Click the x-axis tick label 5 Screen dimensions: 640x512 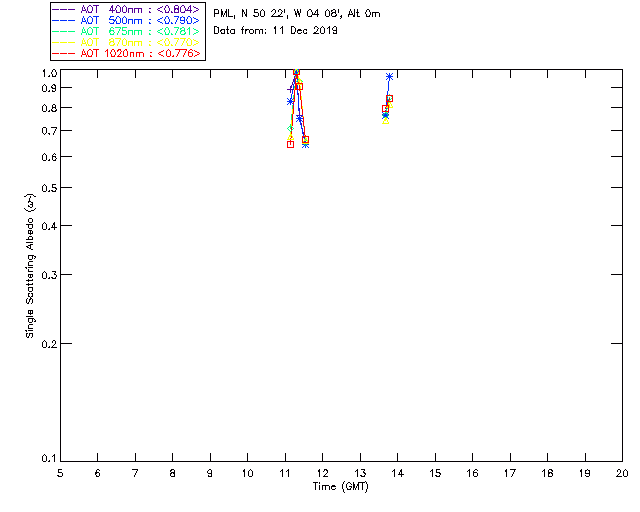pos(60,473)
